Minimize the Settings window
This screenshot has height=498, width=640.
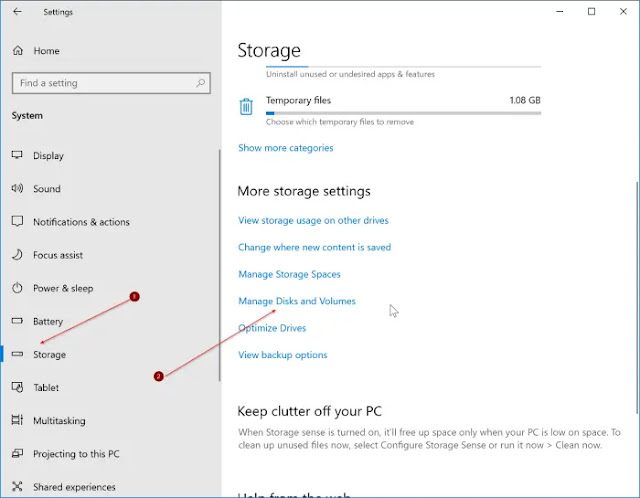point(560,11)
